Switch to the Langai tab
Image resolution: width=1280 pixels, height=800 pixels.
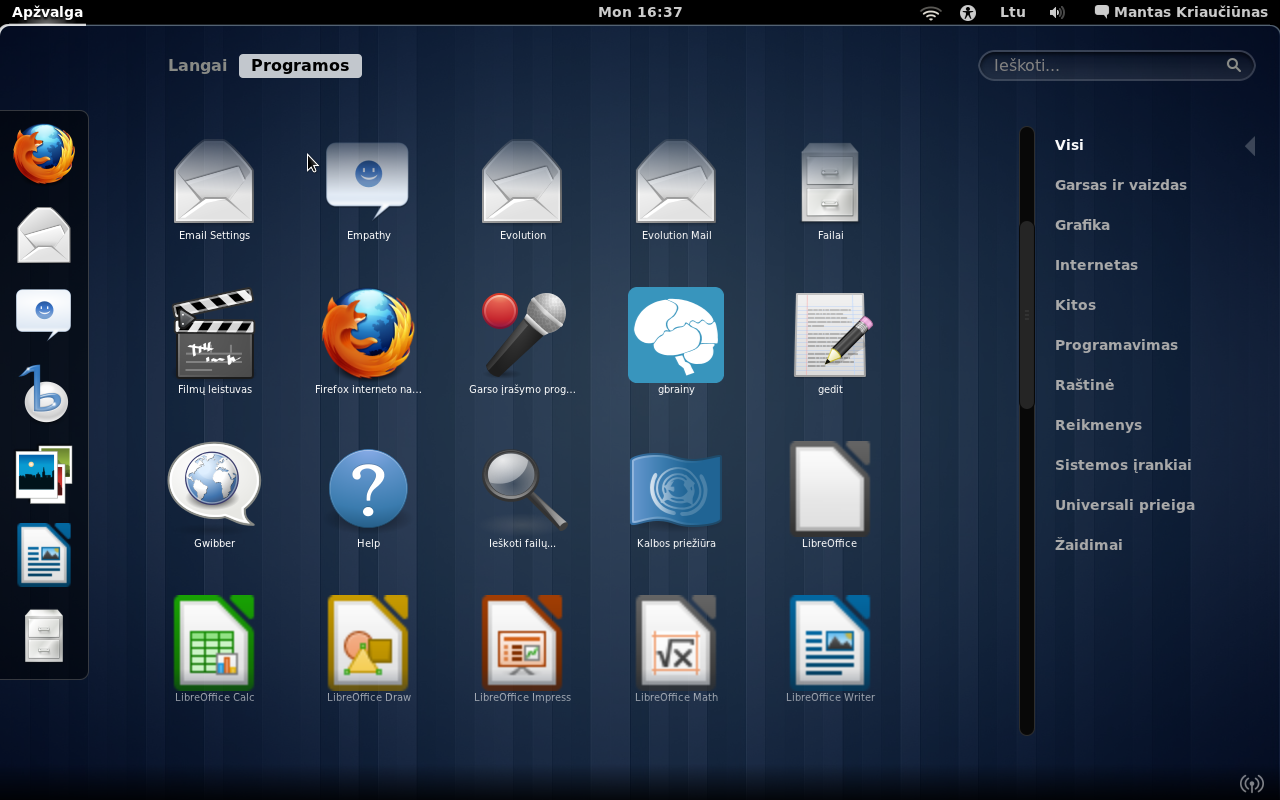tap(197, 66)
